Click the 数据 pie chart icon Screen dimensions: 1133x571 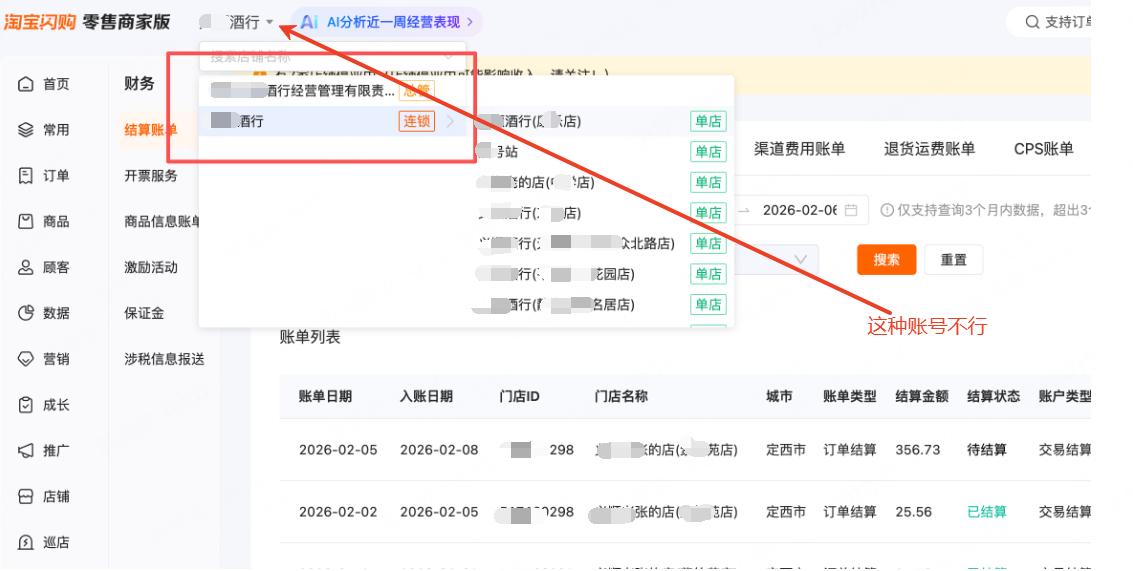pos(25,313)
